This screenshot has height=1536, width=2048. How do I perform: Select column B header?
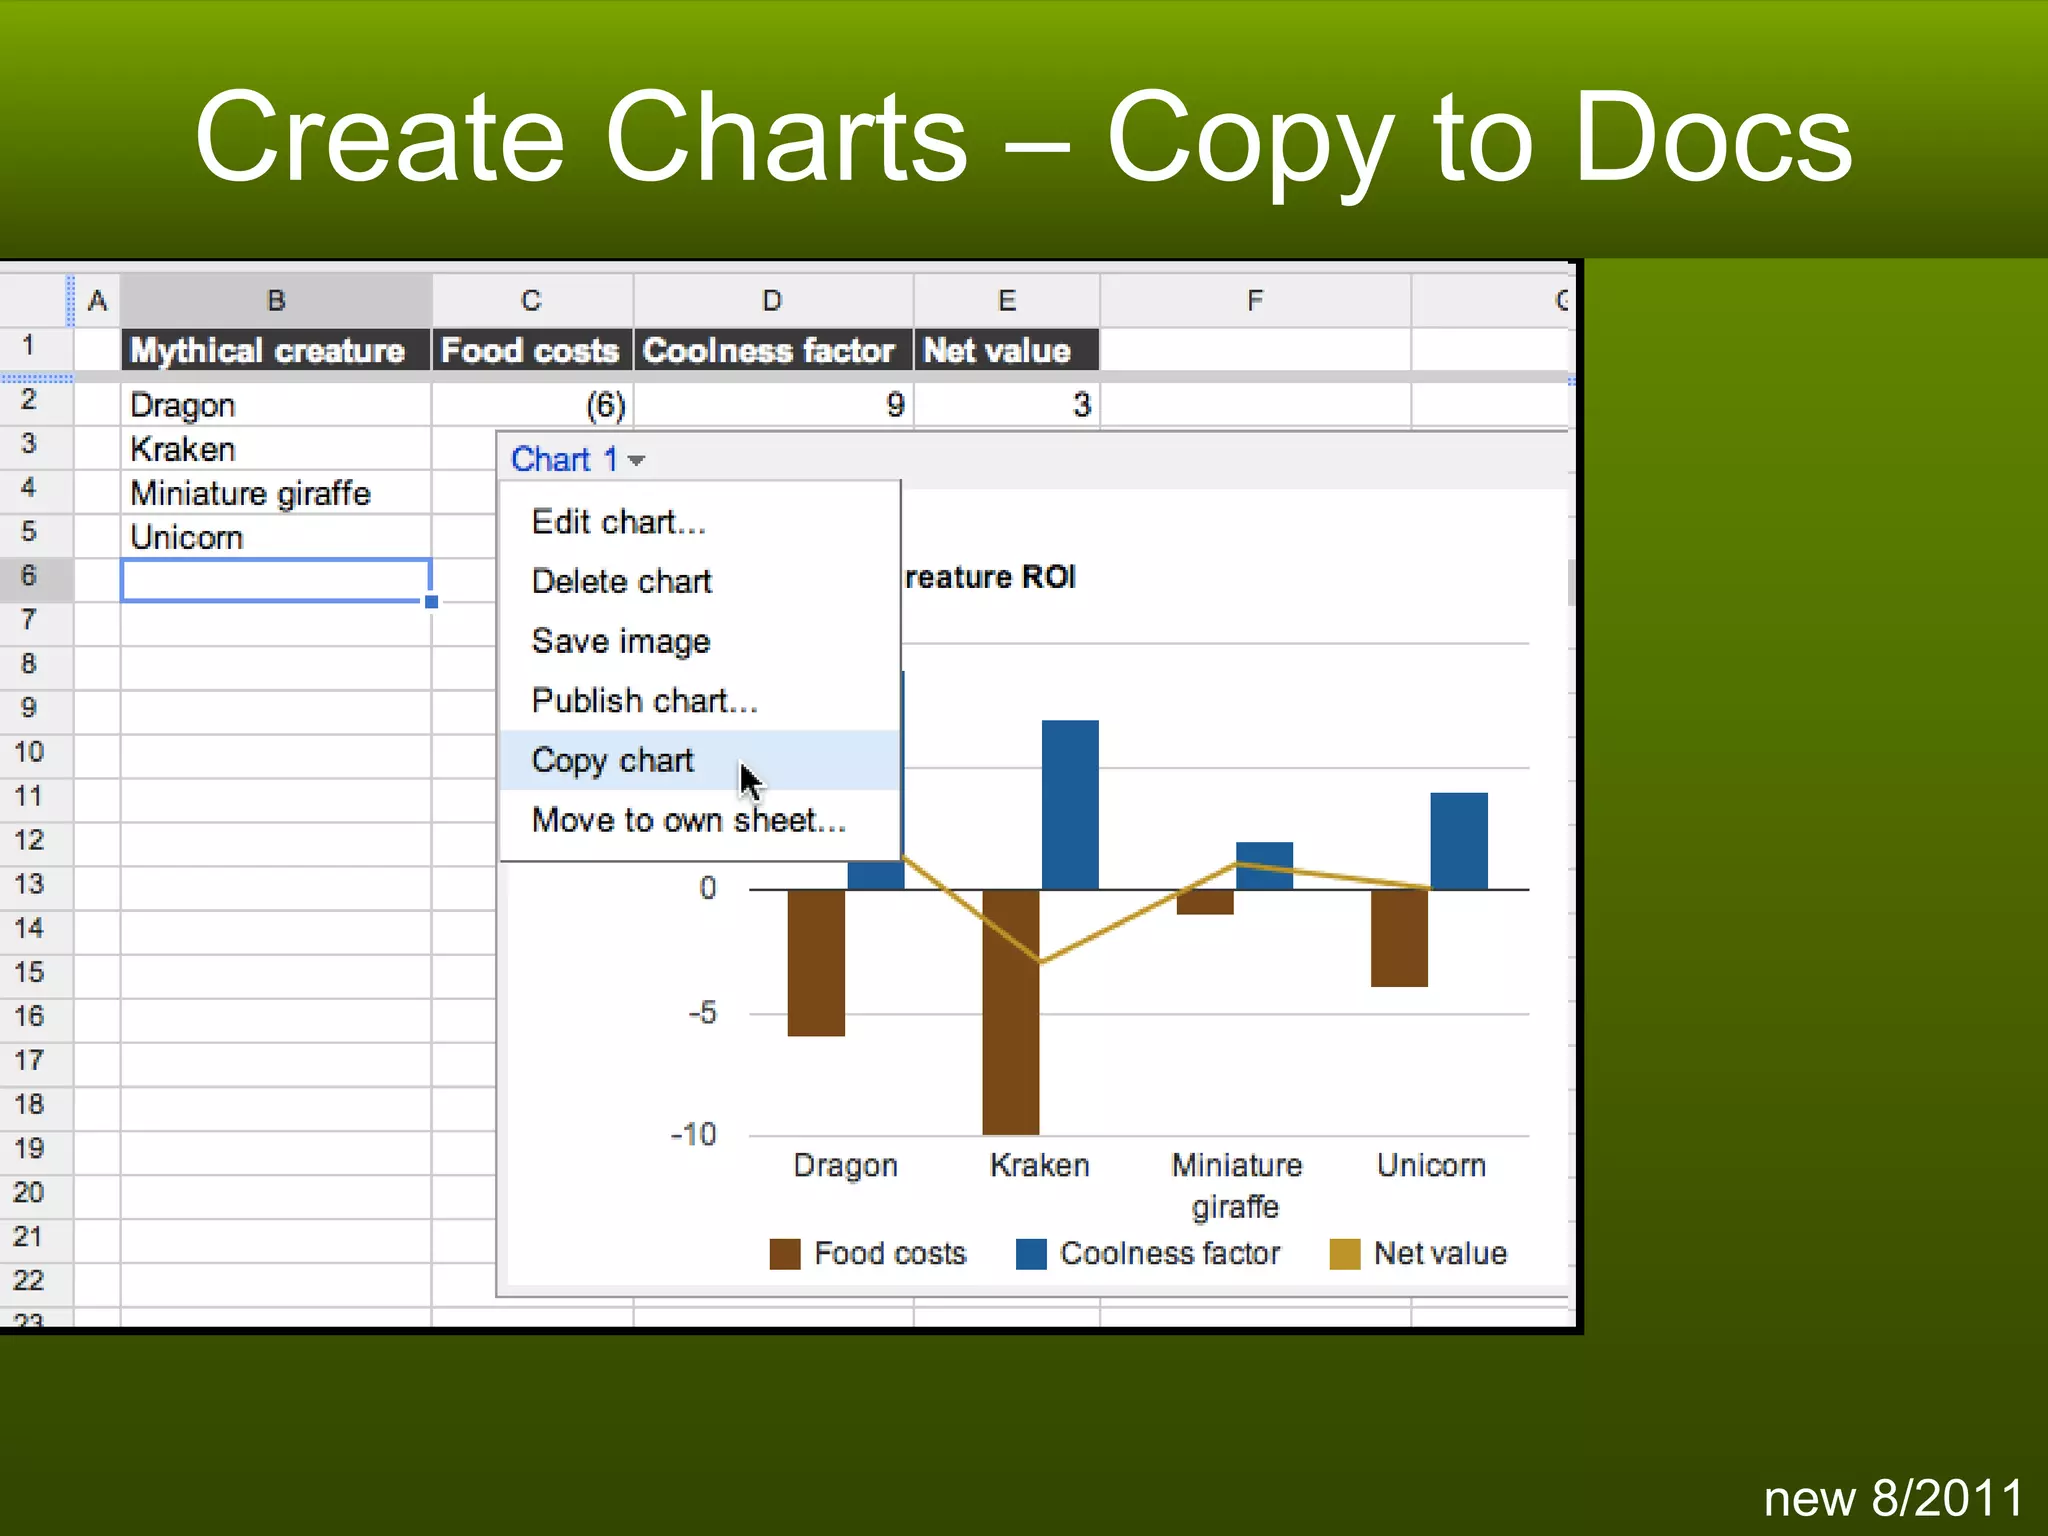[276, 300]
